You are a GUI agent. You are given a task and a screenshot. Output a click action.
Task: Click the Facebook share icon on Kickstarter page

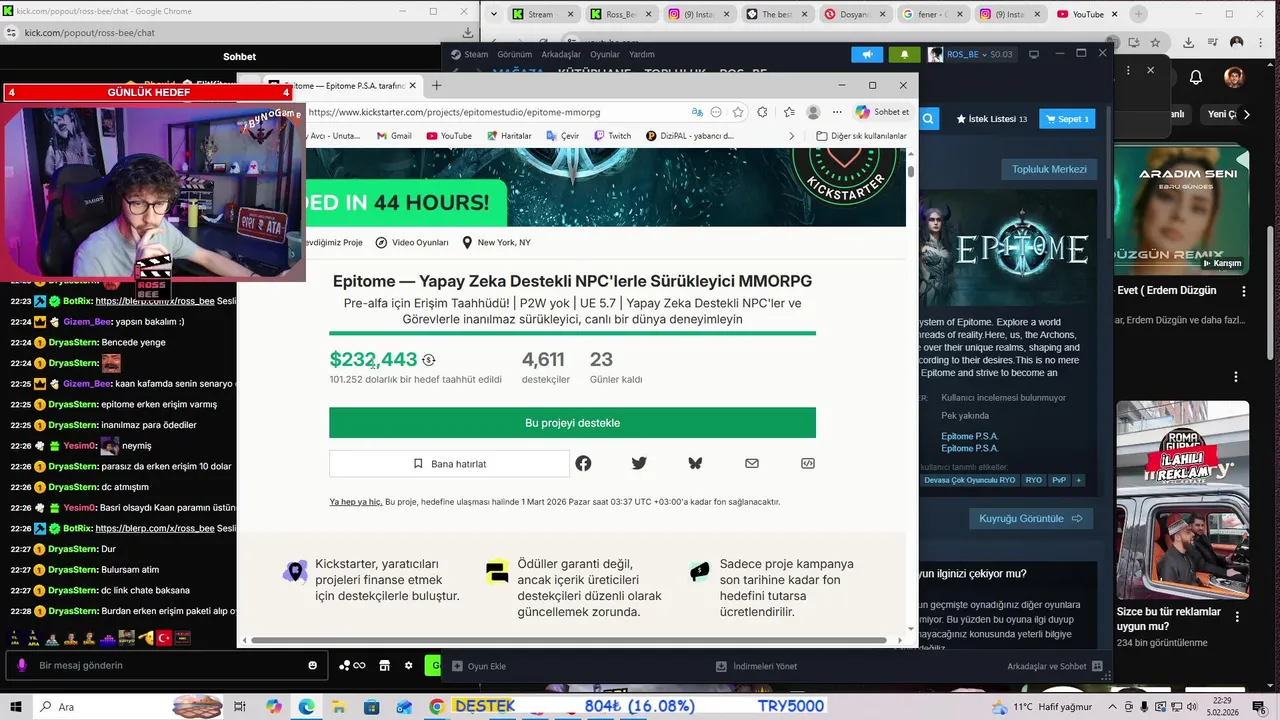coord(583,463)
